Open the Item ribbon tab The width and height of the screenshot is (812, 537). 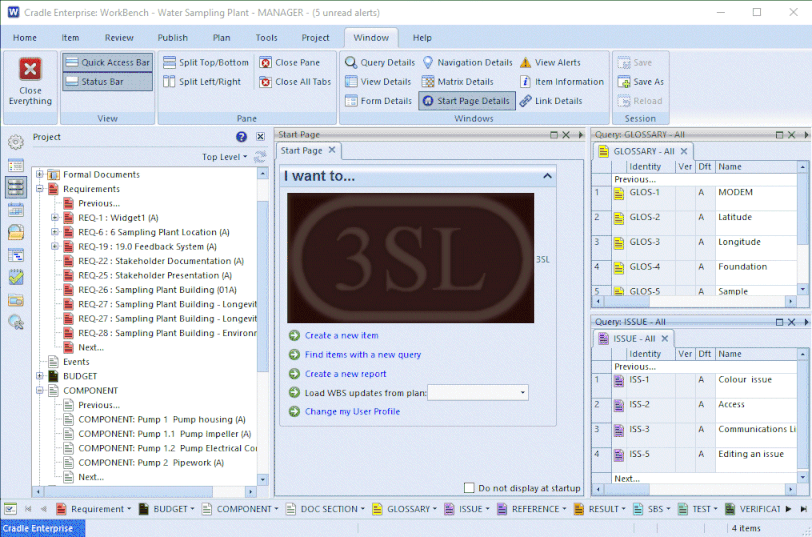(70, 38)
